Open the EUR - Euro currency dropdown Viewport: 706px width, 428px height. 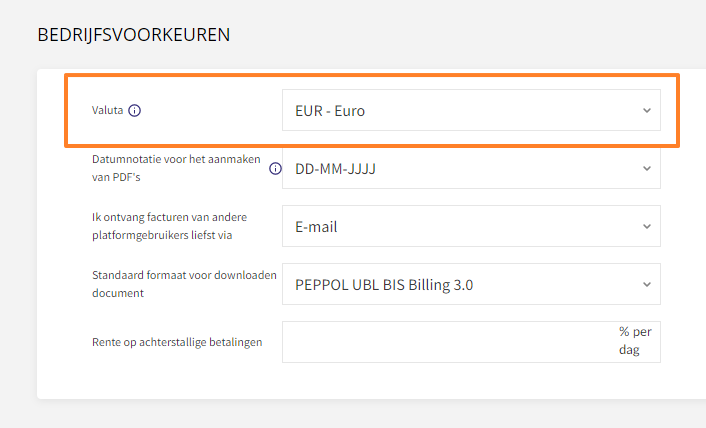[471, 110]
